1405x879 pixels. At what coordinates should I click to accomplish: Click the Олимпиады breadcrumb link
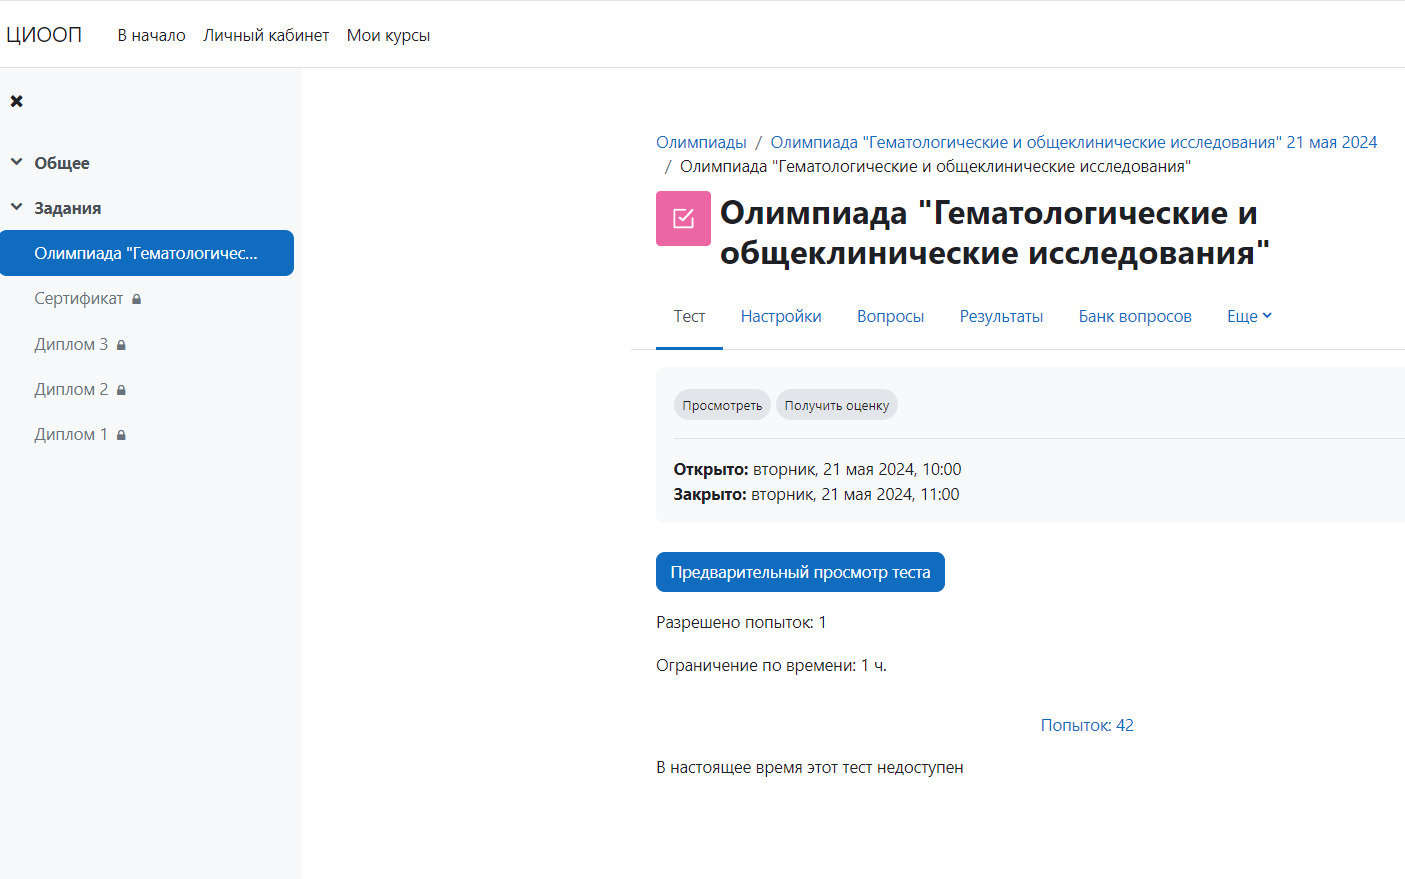[x=701, y=142]
